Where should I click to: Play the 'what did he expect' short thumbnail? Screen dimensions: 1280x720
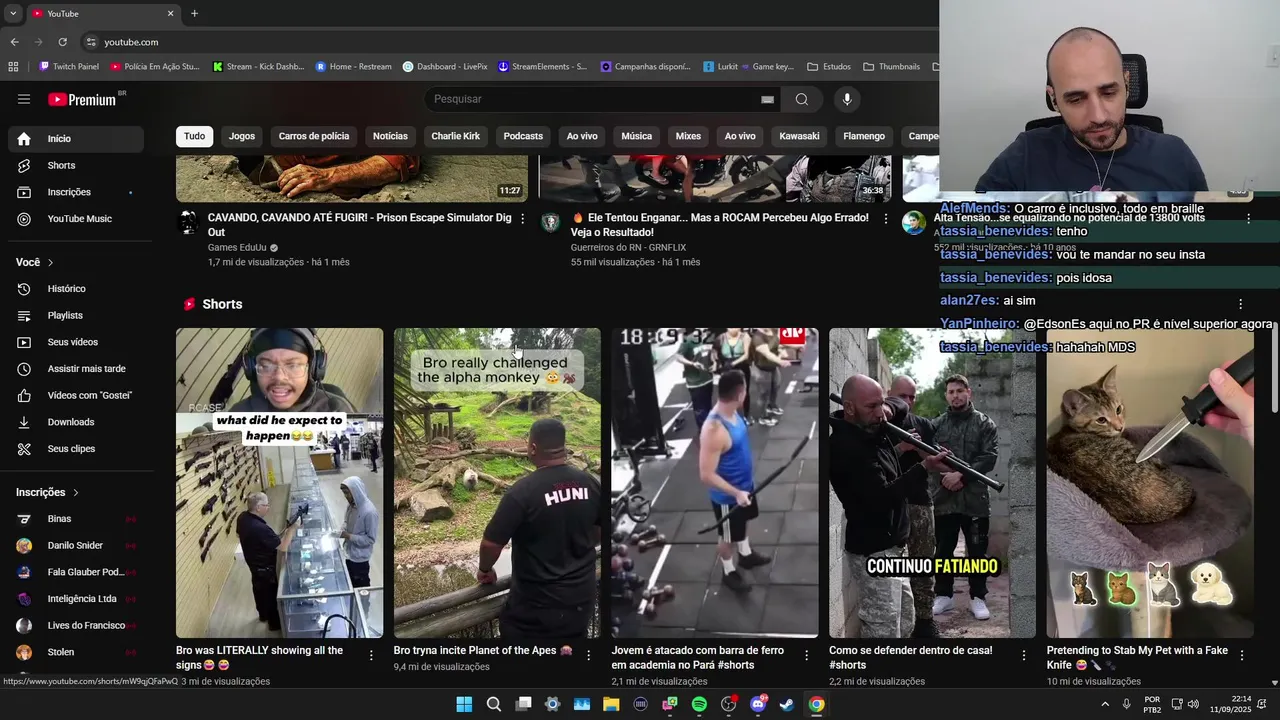pyautogui.click(x=279, y=483)
